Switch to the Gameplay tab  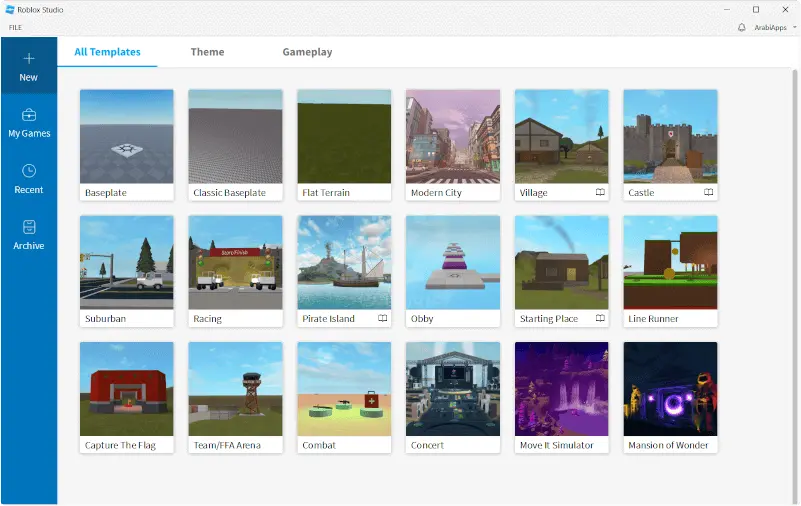click(x=307, y=52)
